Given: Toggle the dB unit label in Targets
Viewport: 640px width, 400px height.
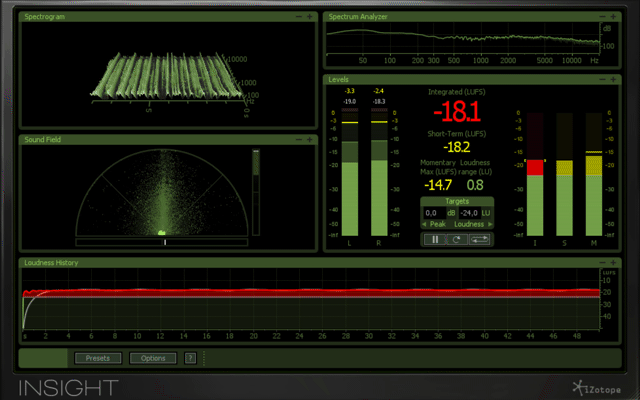Looking at the screenshot, I should [450, 212].
